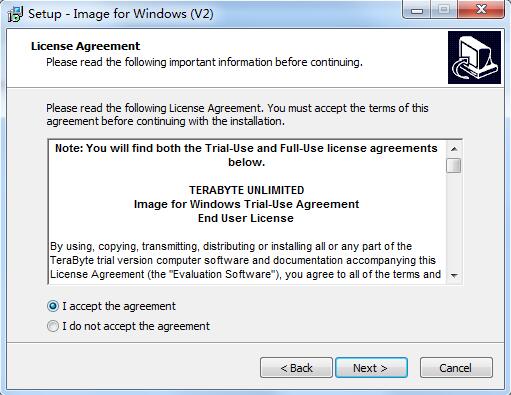Go back with the < Back button

click(x=296, y=368)
